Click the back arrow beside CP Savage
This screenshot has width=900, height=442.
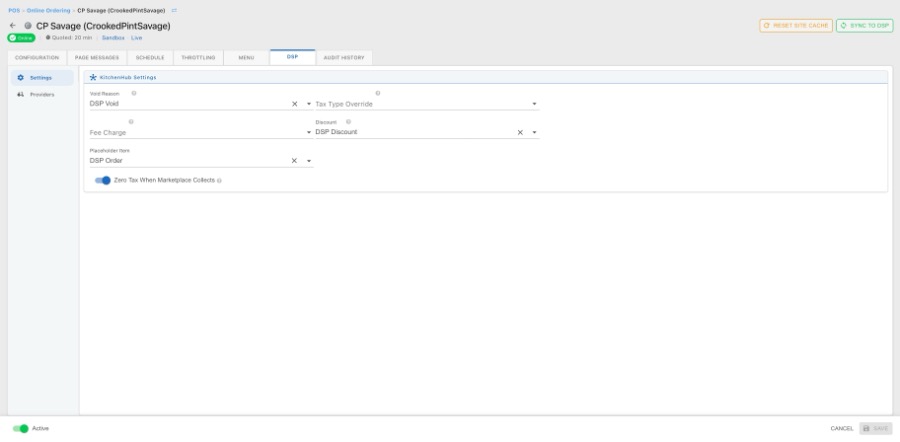pyautogui.click(x=13, y=25)
